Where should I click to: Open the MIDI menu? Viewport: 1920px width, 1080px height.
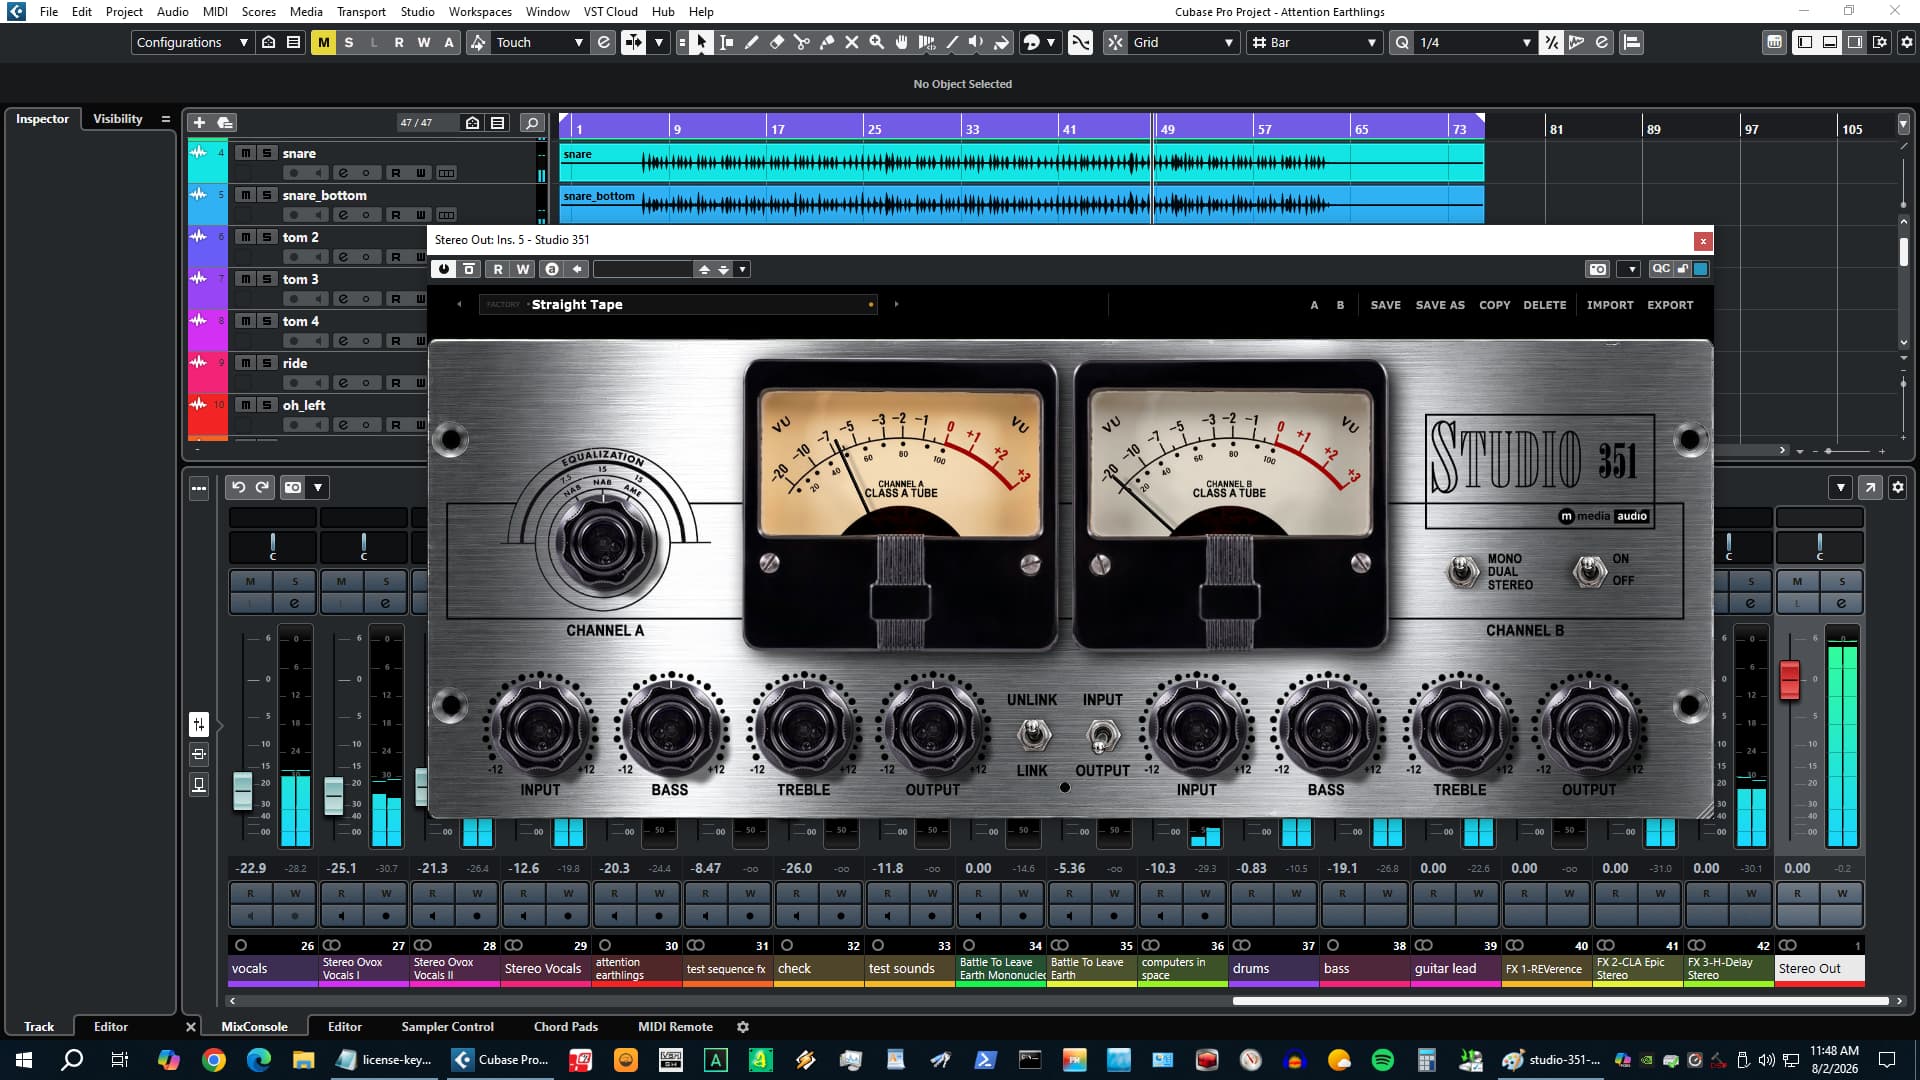coord(215,12)
